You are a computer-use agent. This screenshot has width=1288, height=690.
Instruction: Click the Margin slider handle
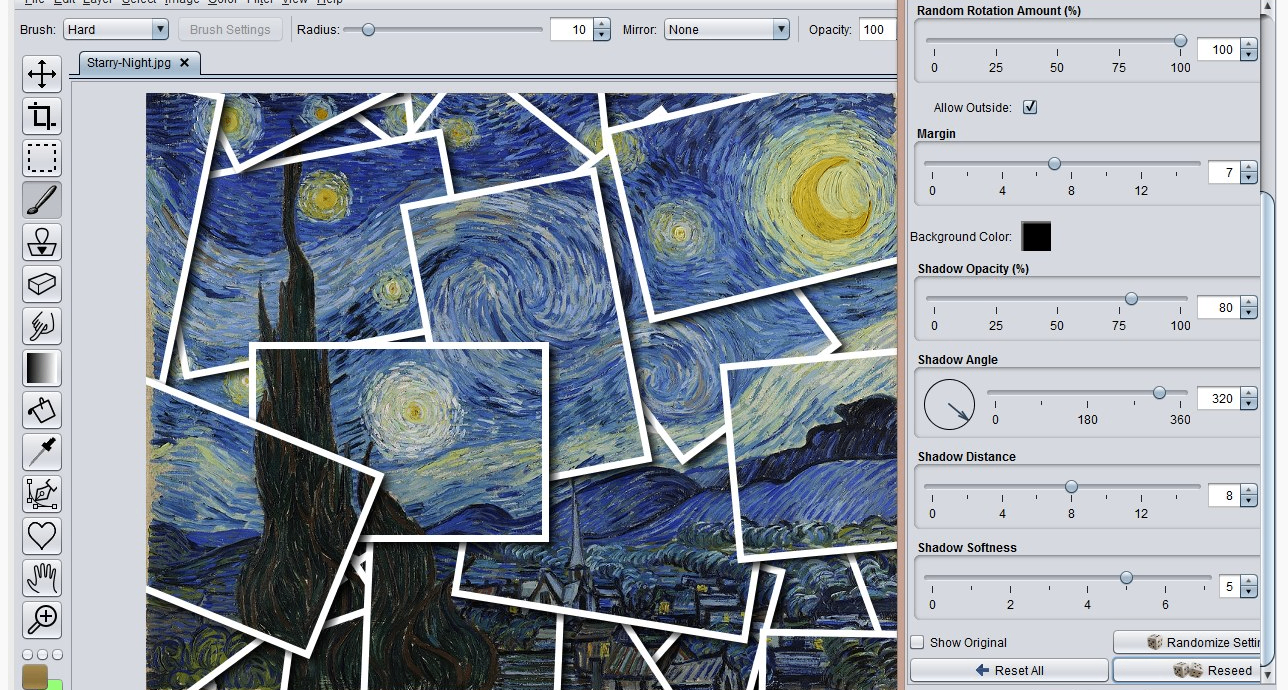click(x=1054, y=164)
